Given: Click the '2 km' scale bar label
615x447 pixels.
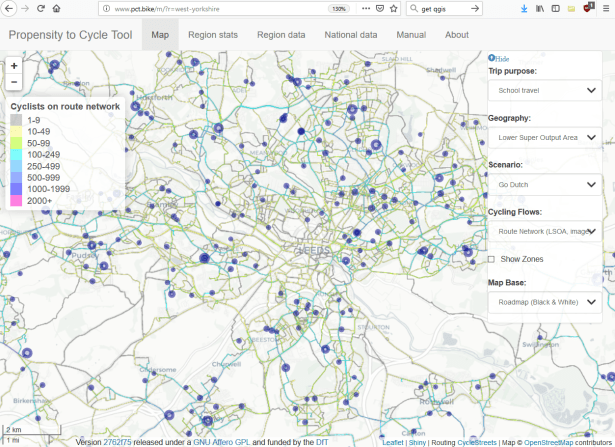Looking at the screenshot, I should point(14,430).
